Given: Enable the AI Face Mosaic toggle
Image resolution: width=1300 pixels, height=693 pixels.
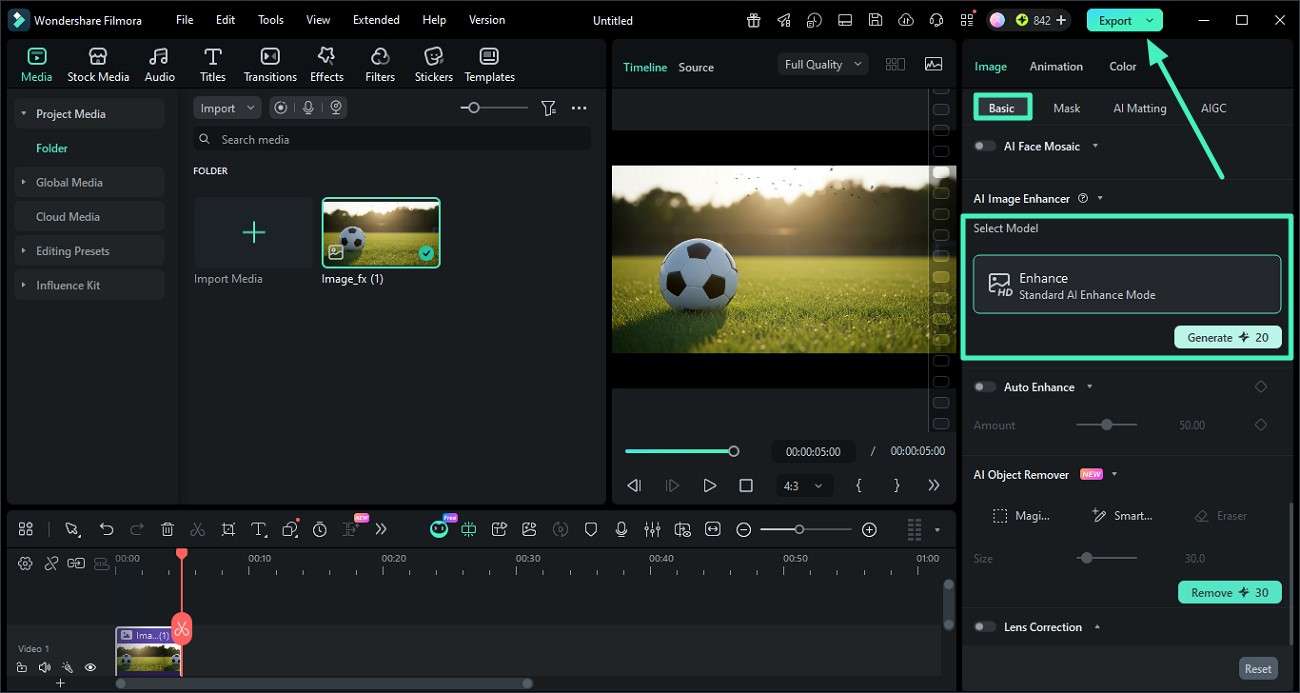Looking at the screenshot, I should [983, 145].
